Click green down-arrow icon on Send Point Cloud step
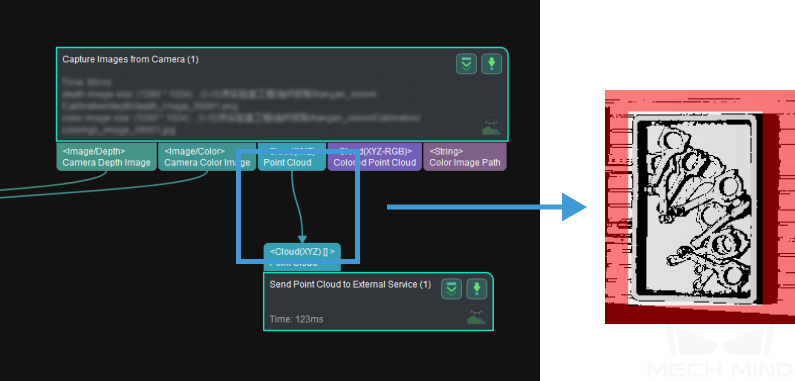Screen dimensions: 795x381 [476, 289]
